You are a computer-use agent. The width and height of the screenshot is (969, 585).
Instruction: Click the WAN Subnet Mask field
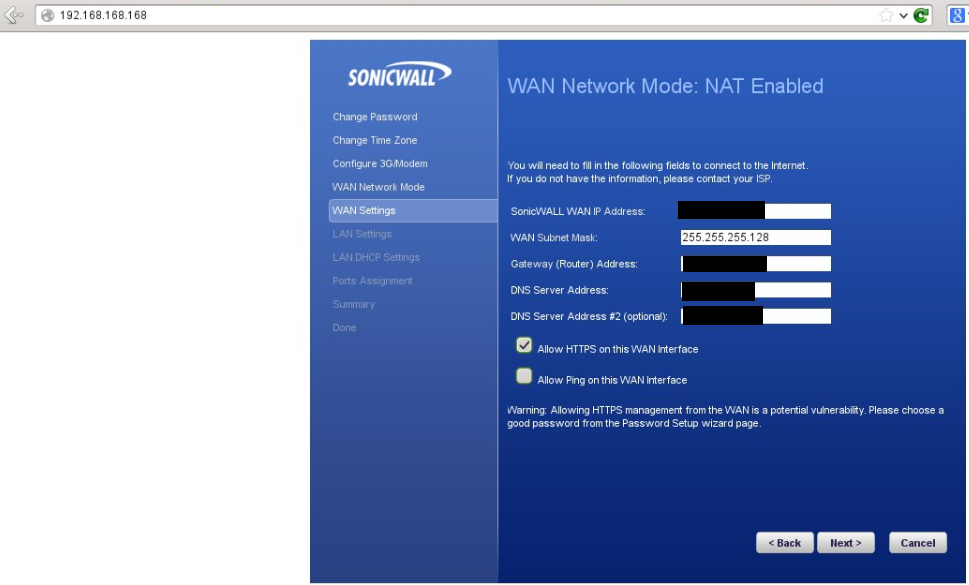[755, 238]
